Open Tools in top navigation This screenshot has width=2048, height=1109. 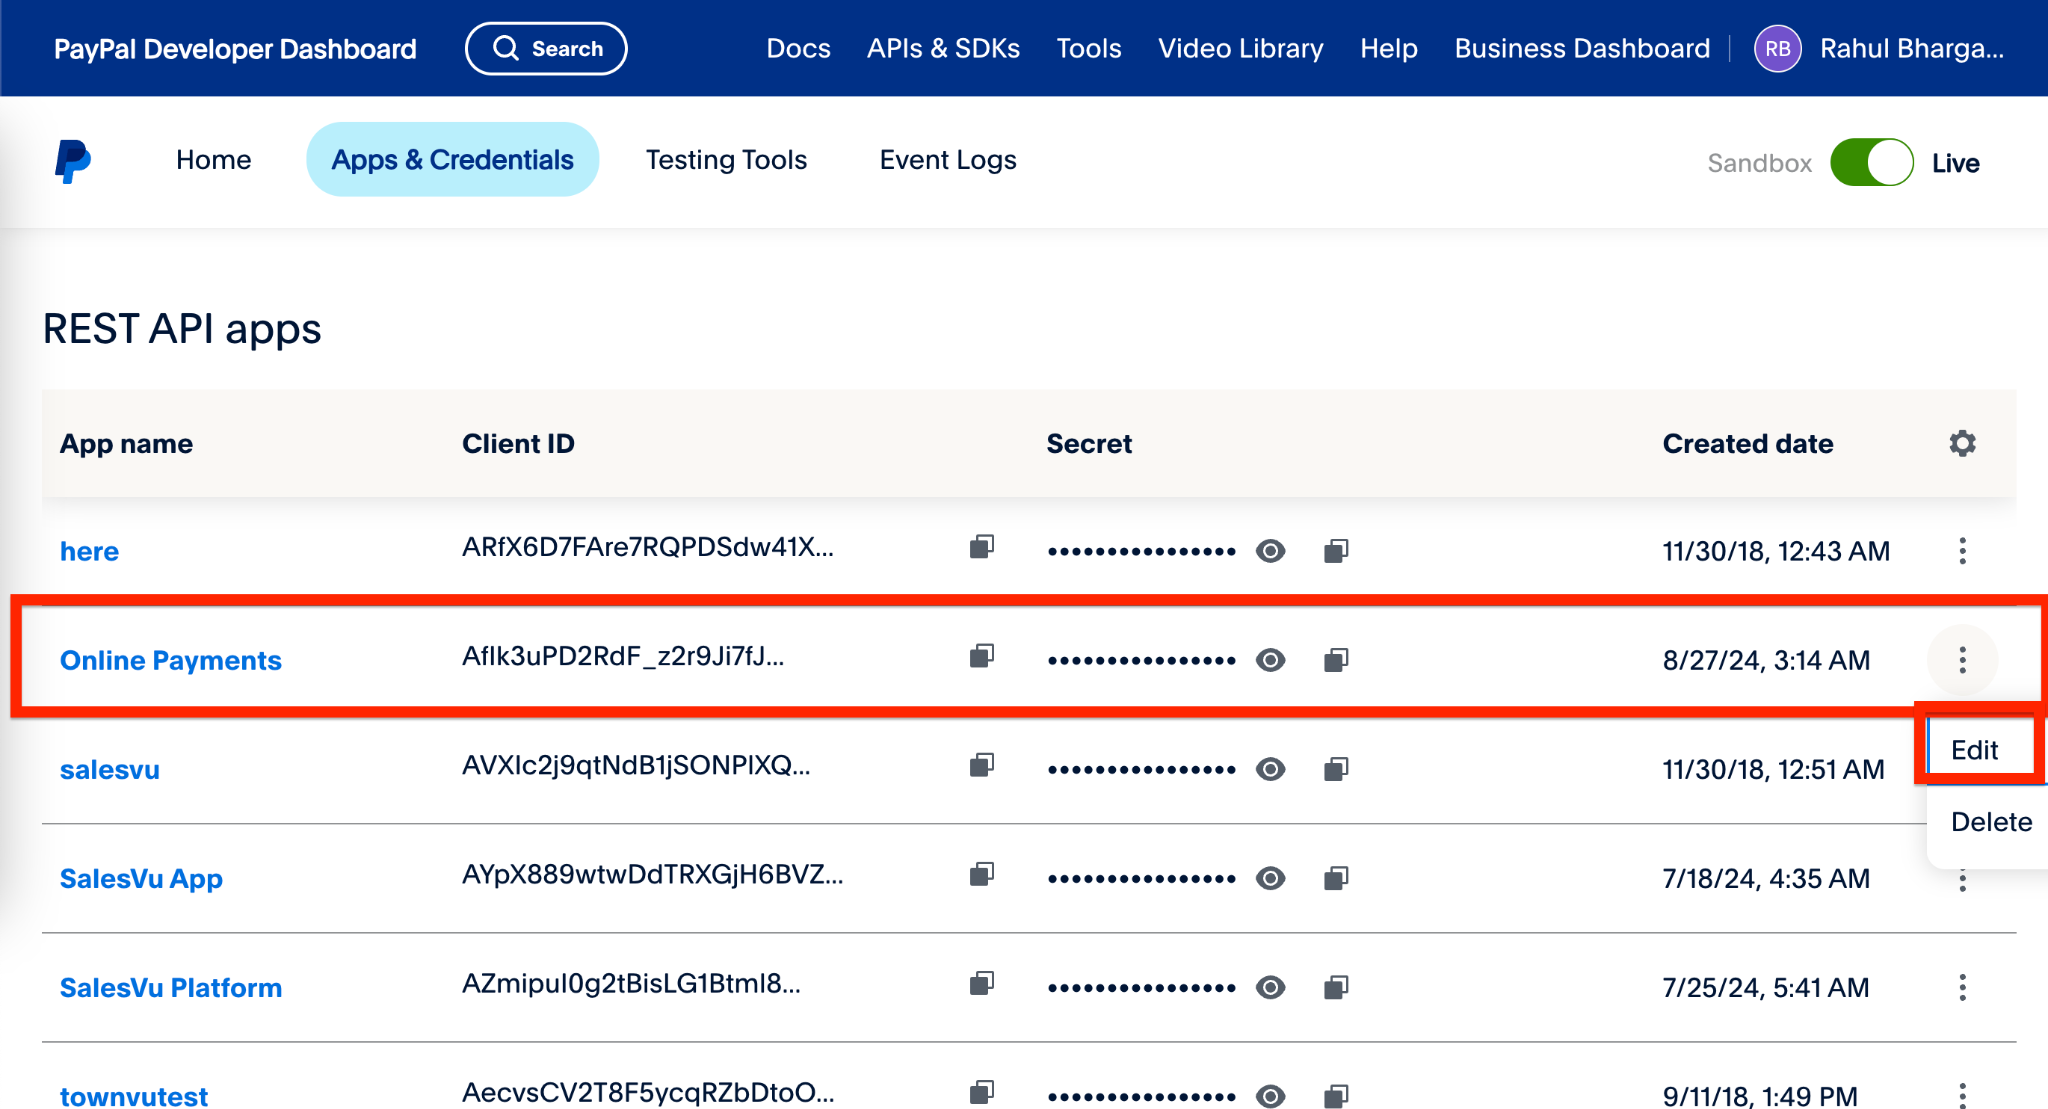pyautogui.click(x=1089, y=49)
